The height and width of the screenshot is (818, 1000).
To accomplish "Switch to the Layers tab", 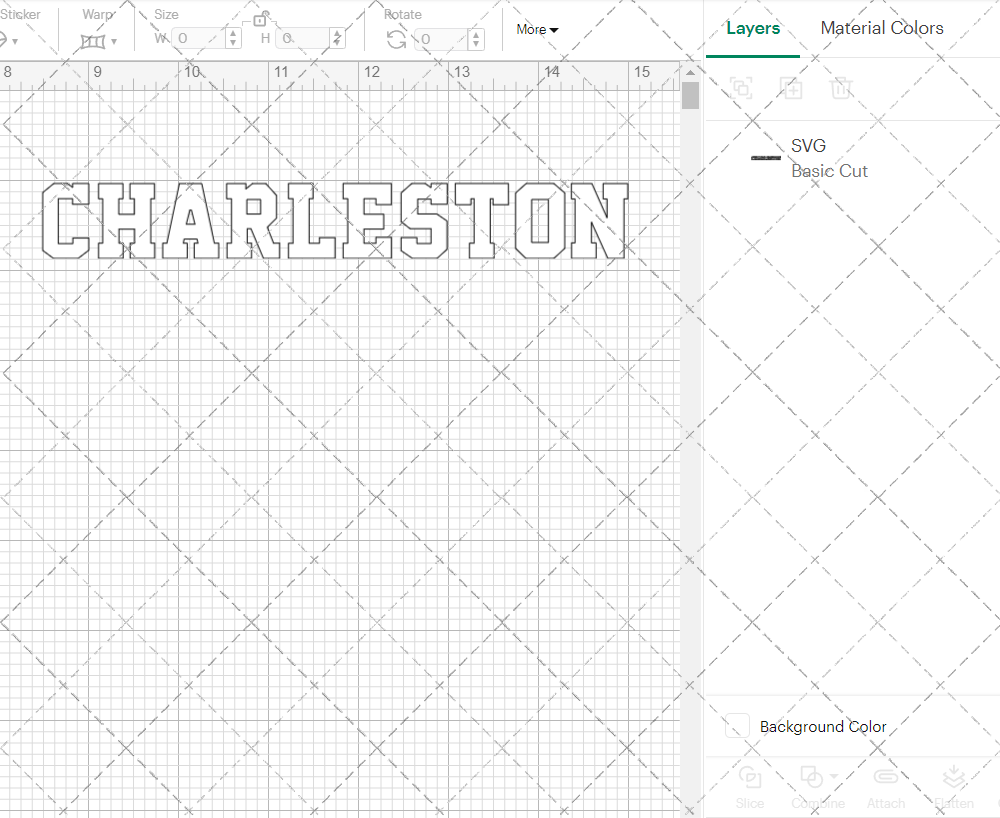I will click(753, 28).
